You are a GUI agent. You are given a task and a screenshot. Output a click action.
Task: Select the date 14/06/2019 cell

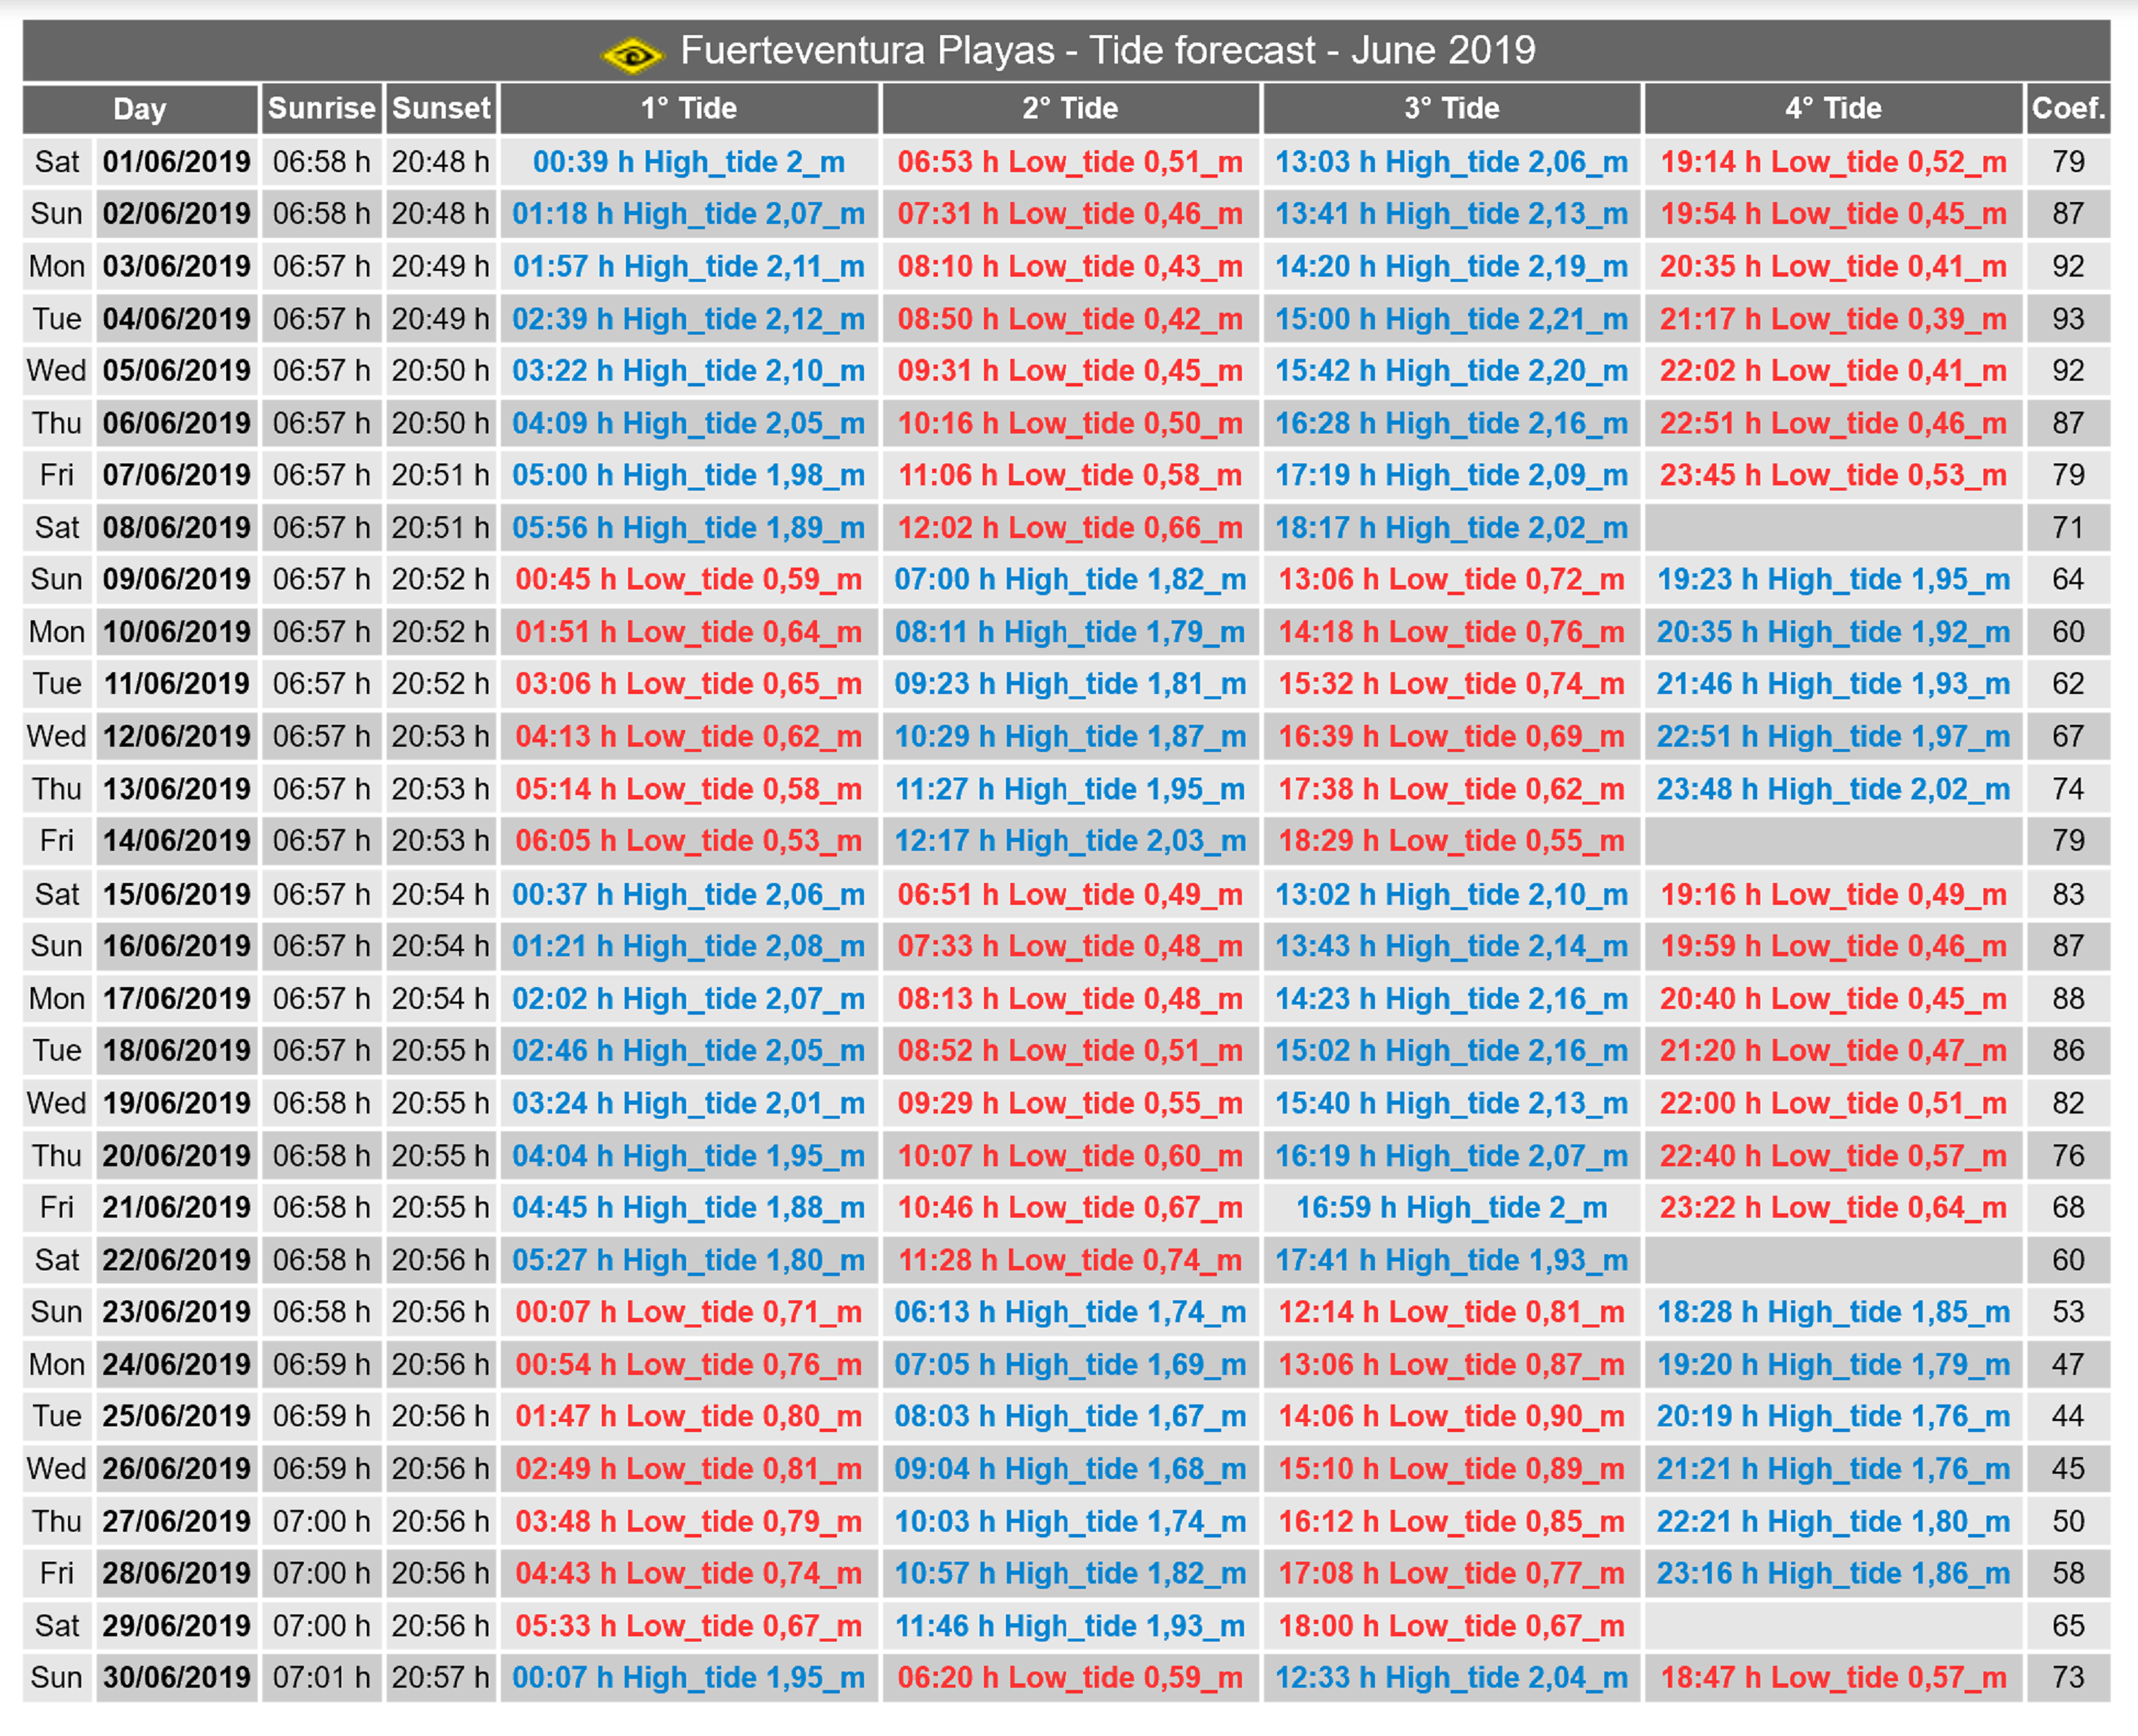[x=177, y=841]
